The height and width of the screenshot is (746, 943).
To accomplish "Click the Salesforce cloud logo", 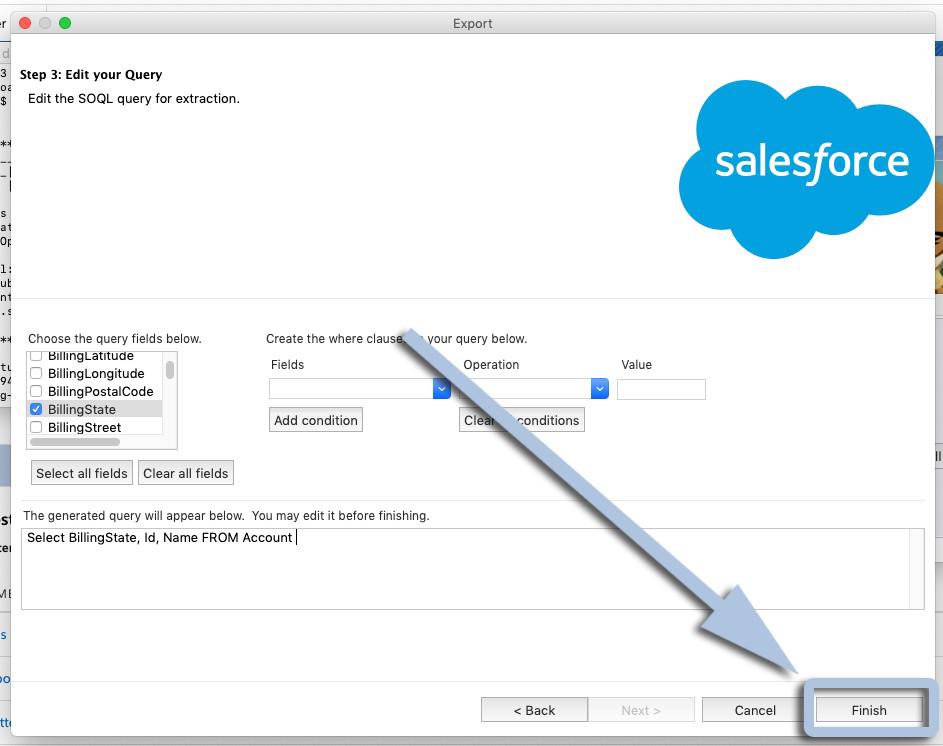I will (x=806, y=168).
